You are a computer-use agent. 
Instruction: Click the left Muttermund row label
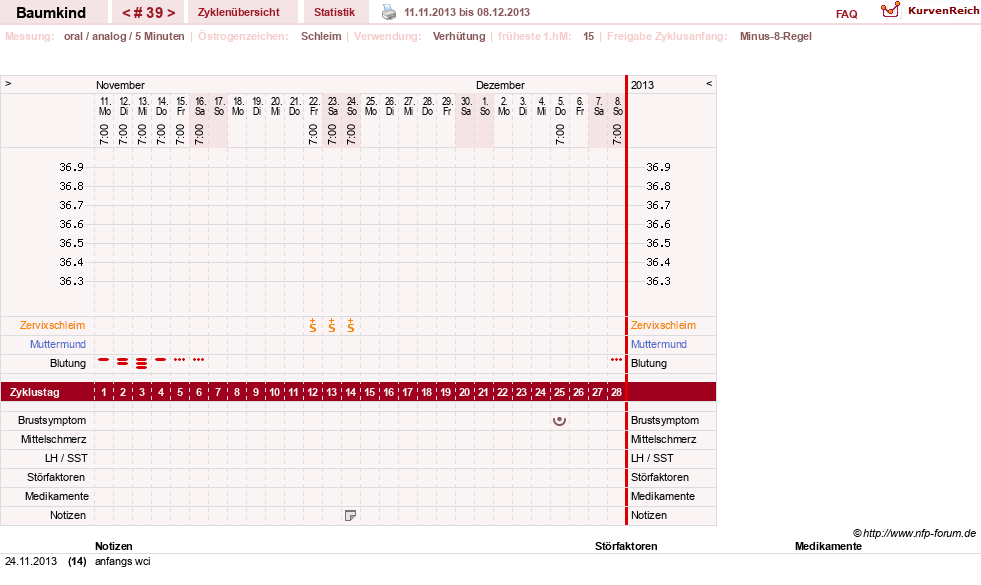click(x=58, y=344)
